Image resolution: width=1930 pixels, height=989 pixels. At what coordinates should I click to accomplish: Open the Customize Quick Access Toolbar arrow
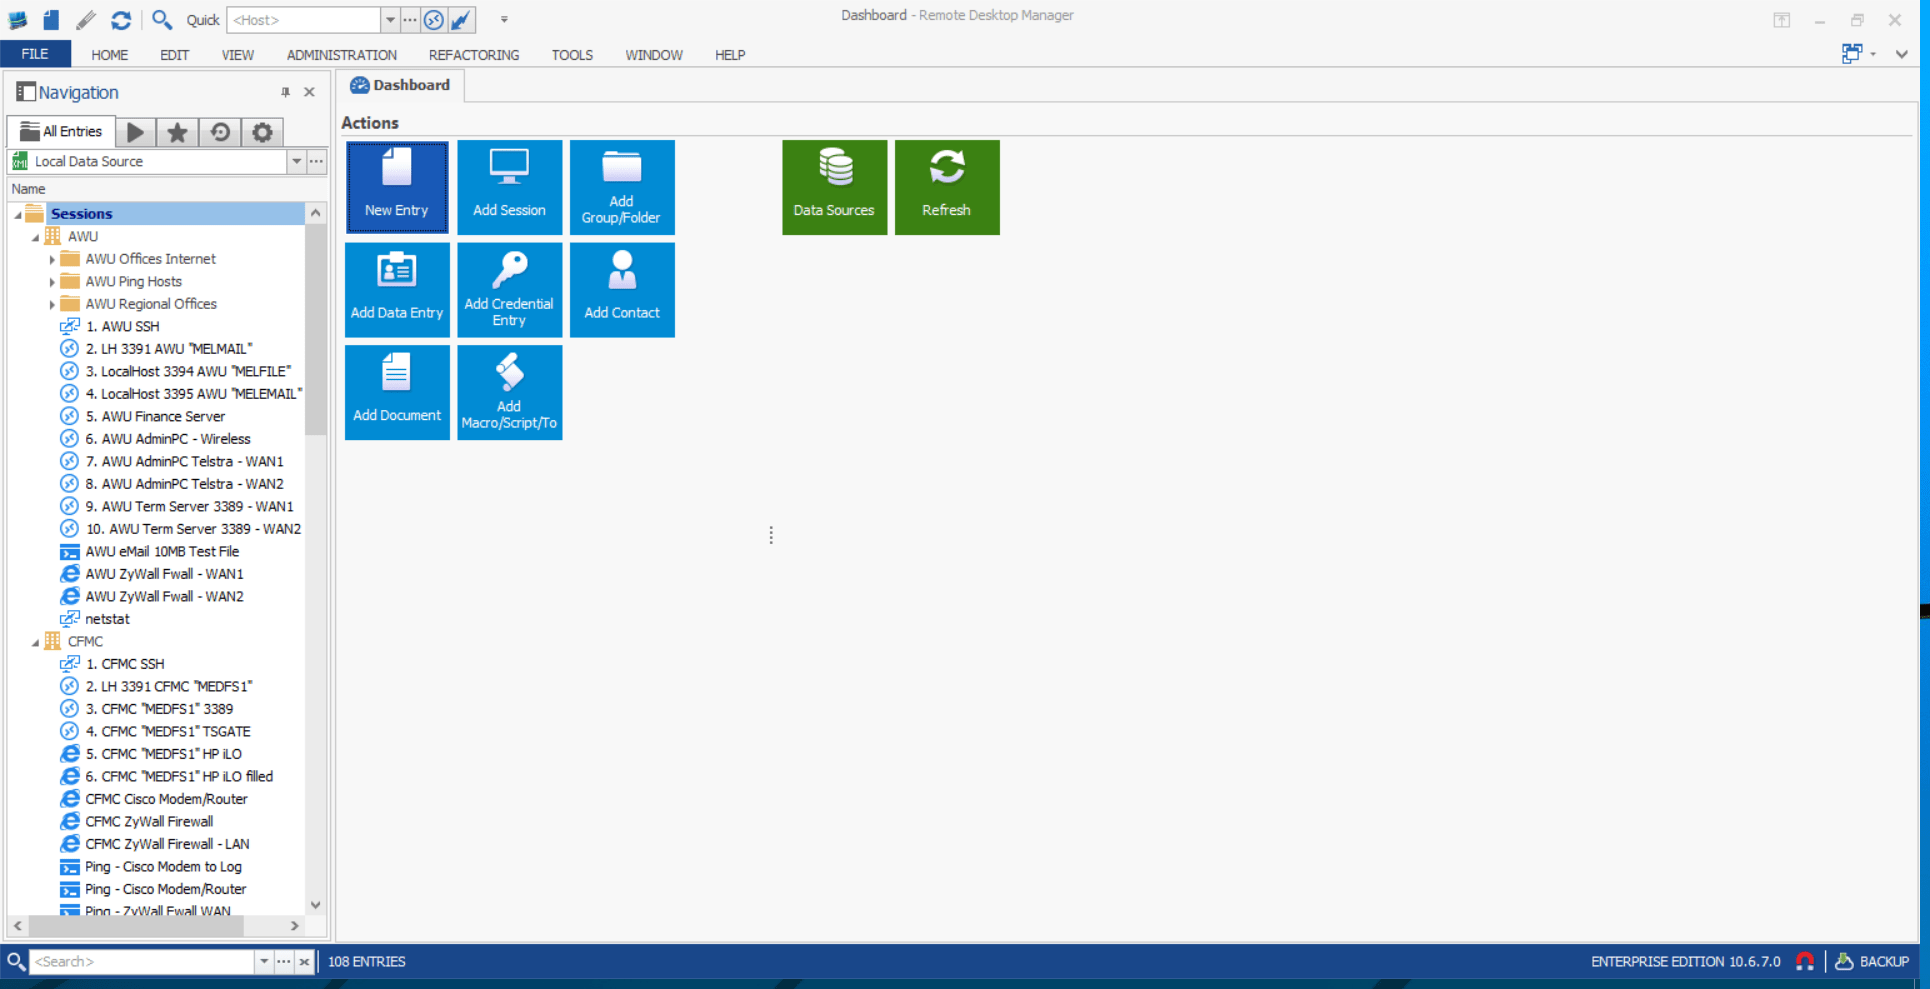point(504,20)
